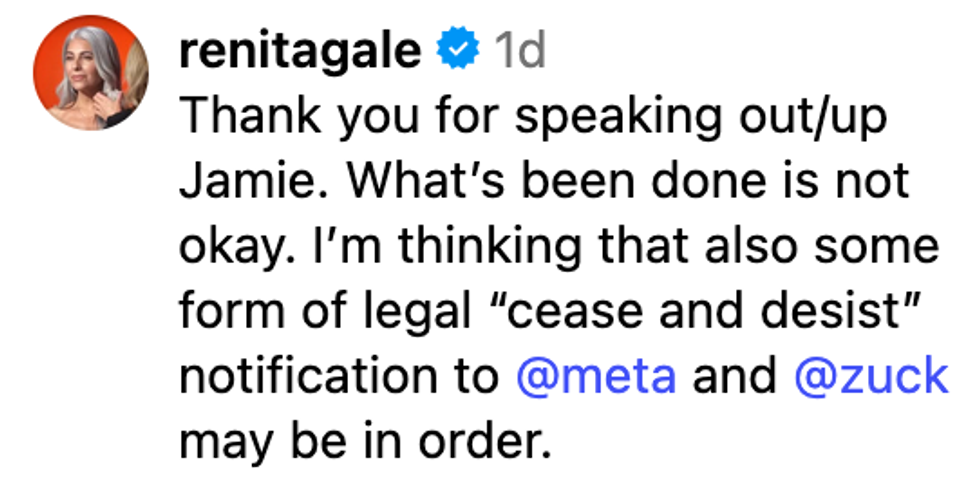The height and width of the screenshot is (488, 980).
Task: Click the words "form of" in the comment
Action: [x=251, y=312]
